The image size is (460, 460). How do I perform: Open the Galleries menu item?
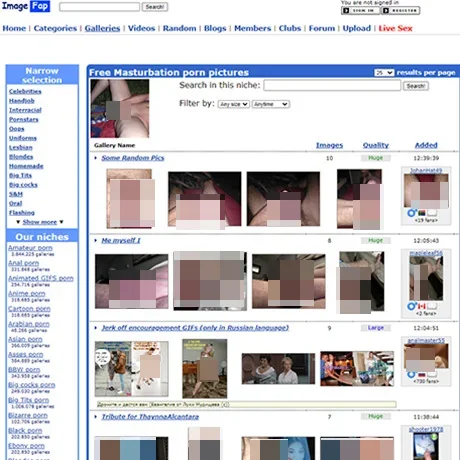point(102,28)
